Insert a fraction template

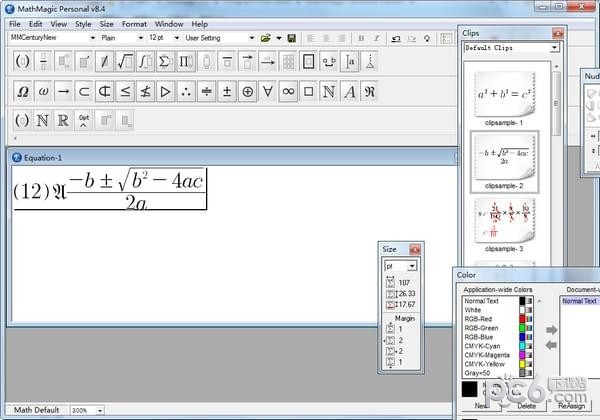click(43, 61)
